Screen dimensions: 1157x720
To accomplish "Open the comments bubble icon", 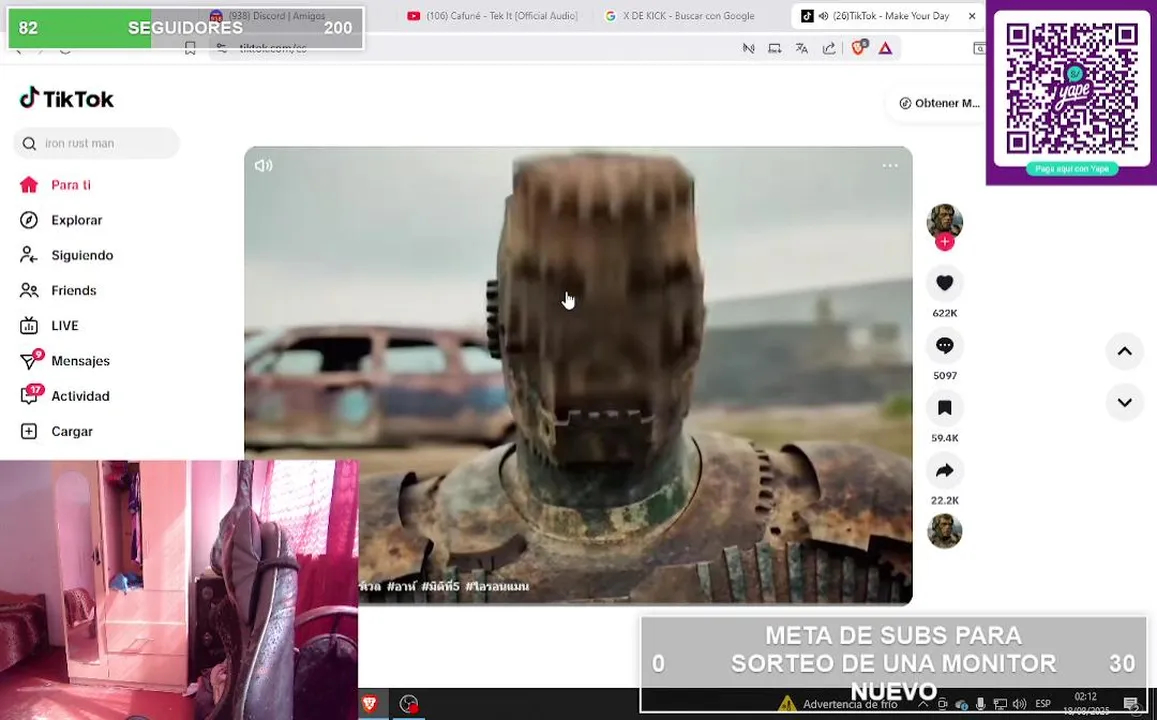I will point(944,345).
